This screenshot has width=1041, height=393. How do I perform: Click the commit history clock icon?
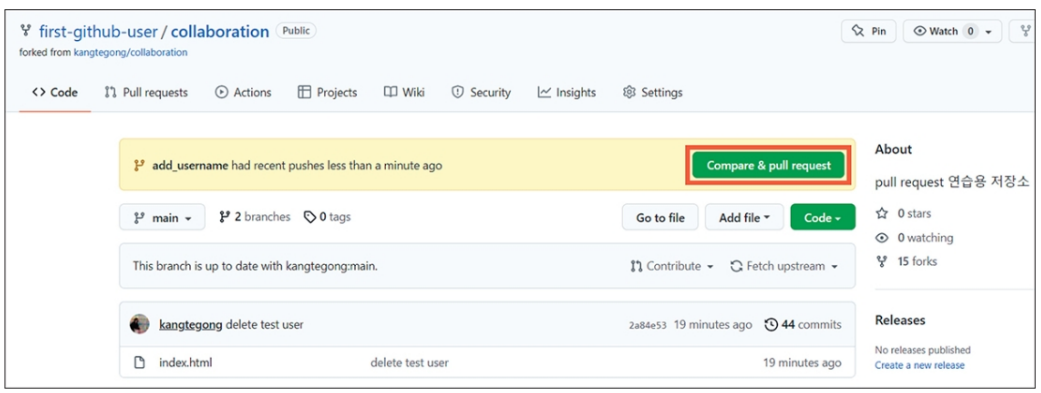click(771, 325)
